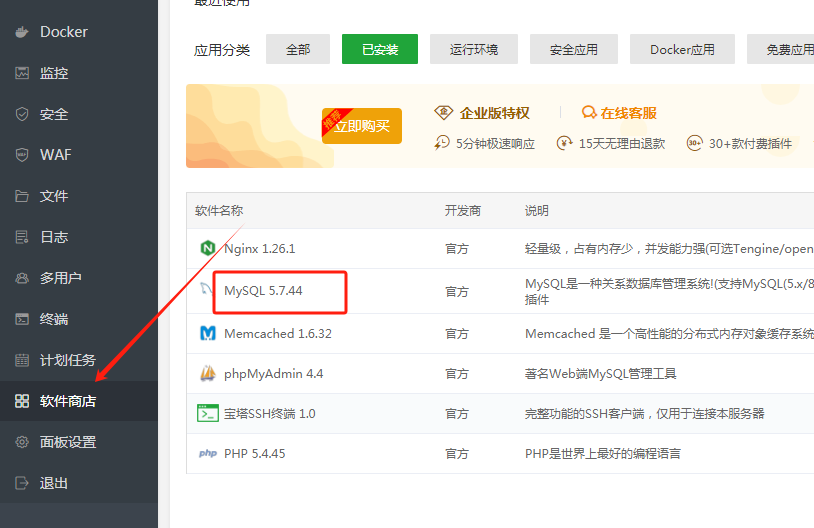Open the Docker menu item

(x=79, y=32)
